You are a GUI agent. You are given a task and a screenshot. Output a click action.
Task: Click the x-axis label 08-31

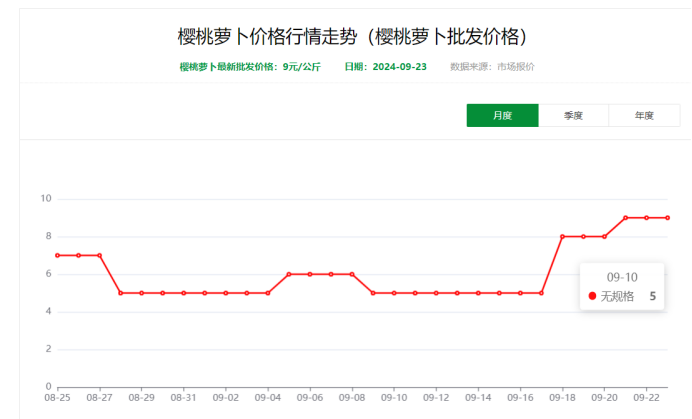tap(184, 398)
